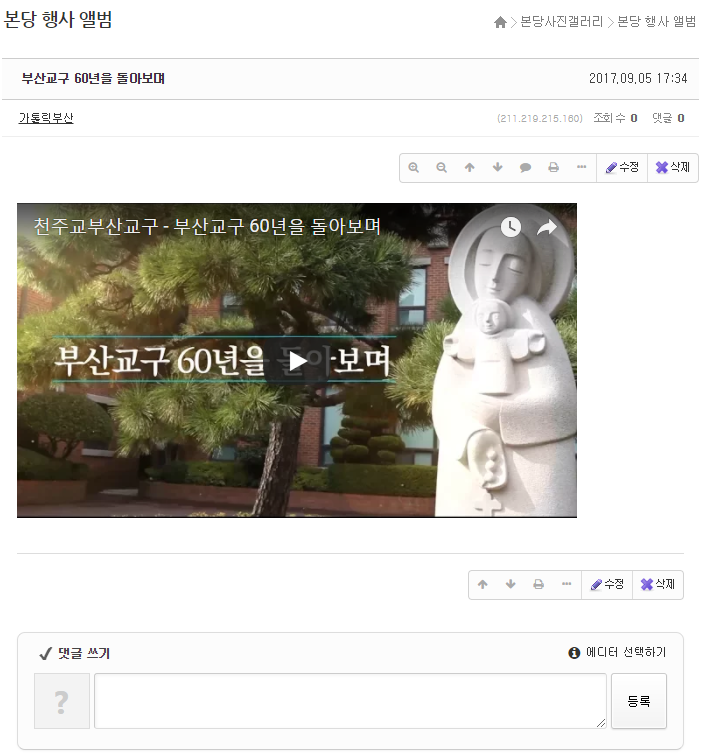Click the share arrow icon on video
The height and width of the screenshot is (754, 708).
coord(547,227)
